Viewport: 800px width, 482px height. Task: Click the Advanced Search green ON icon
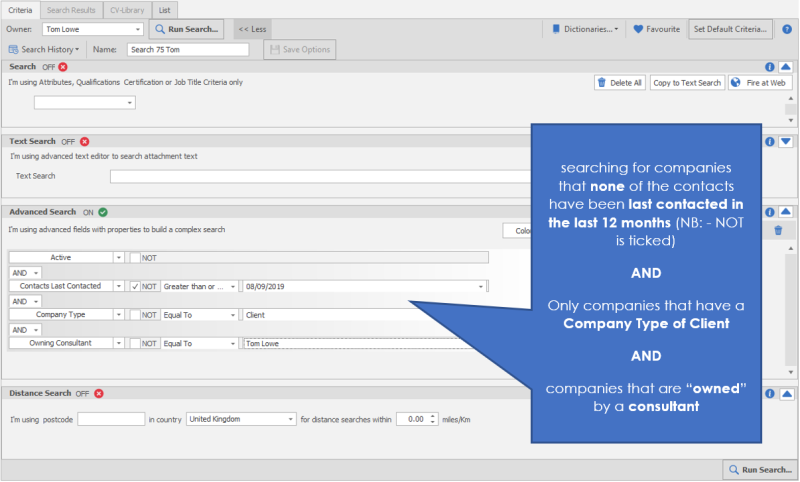(x=104, y=212)
